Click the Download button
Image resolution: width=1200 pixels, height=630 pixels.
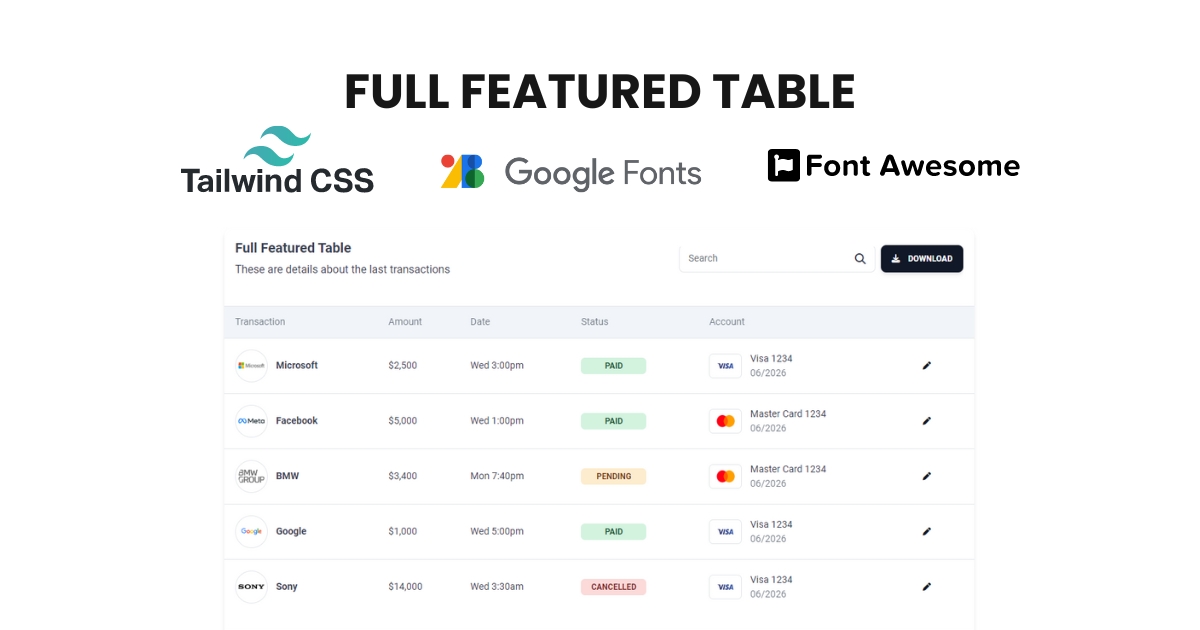(922, 259)
